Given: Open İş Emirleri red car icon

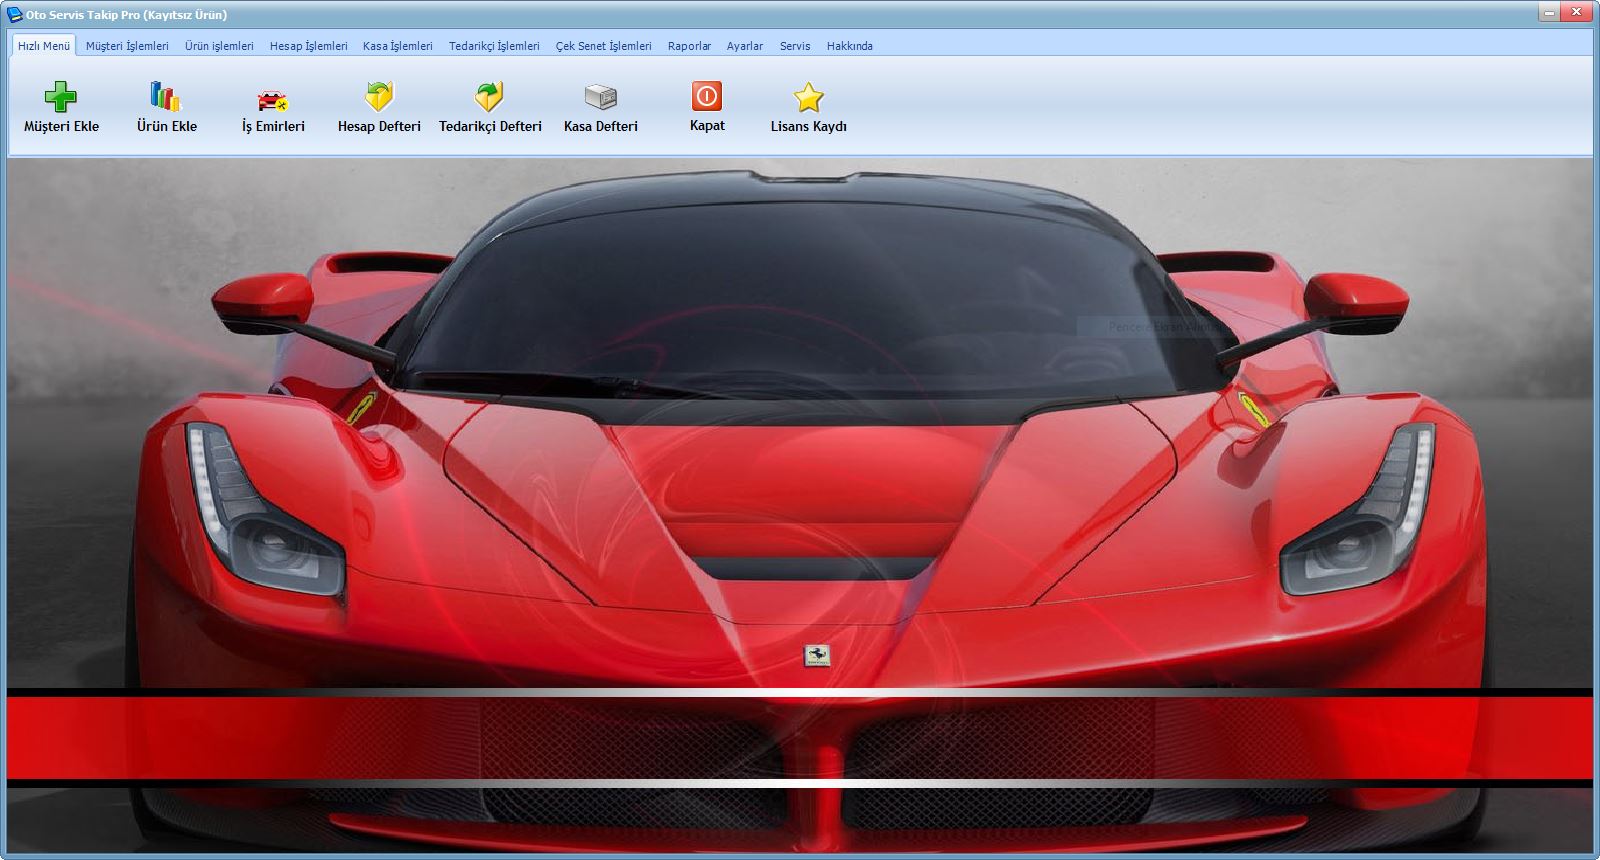Looking at the screenshot, I should pyautogui.click(x=273, y=99).
